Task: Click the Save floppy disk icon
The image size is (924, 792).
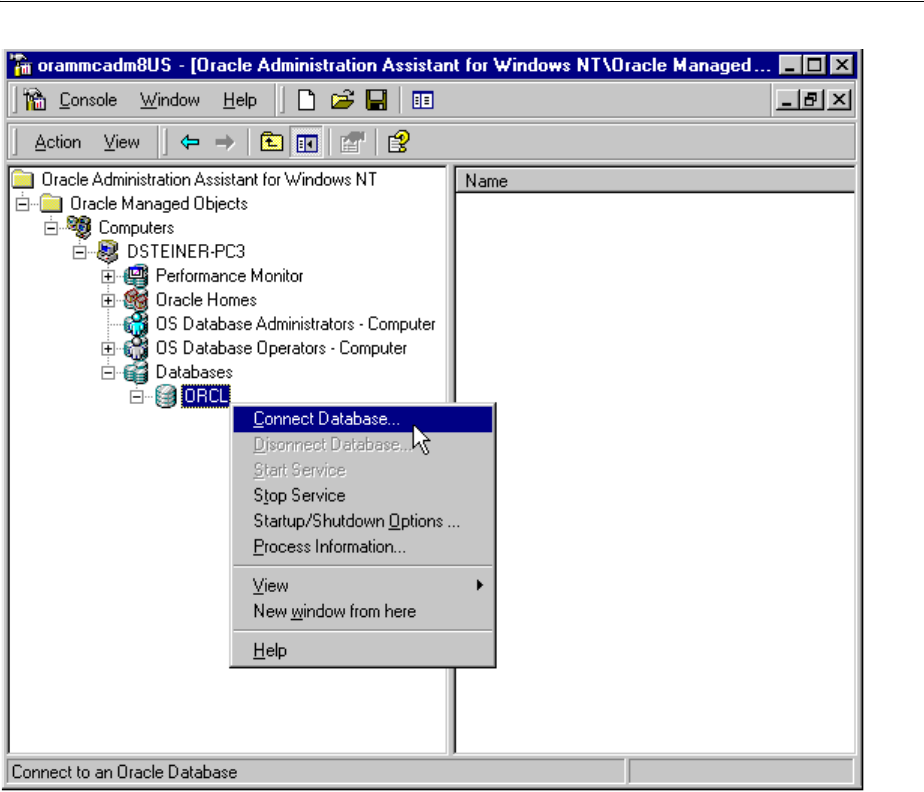Action: pos(377,100)
